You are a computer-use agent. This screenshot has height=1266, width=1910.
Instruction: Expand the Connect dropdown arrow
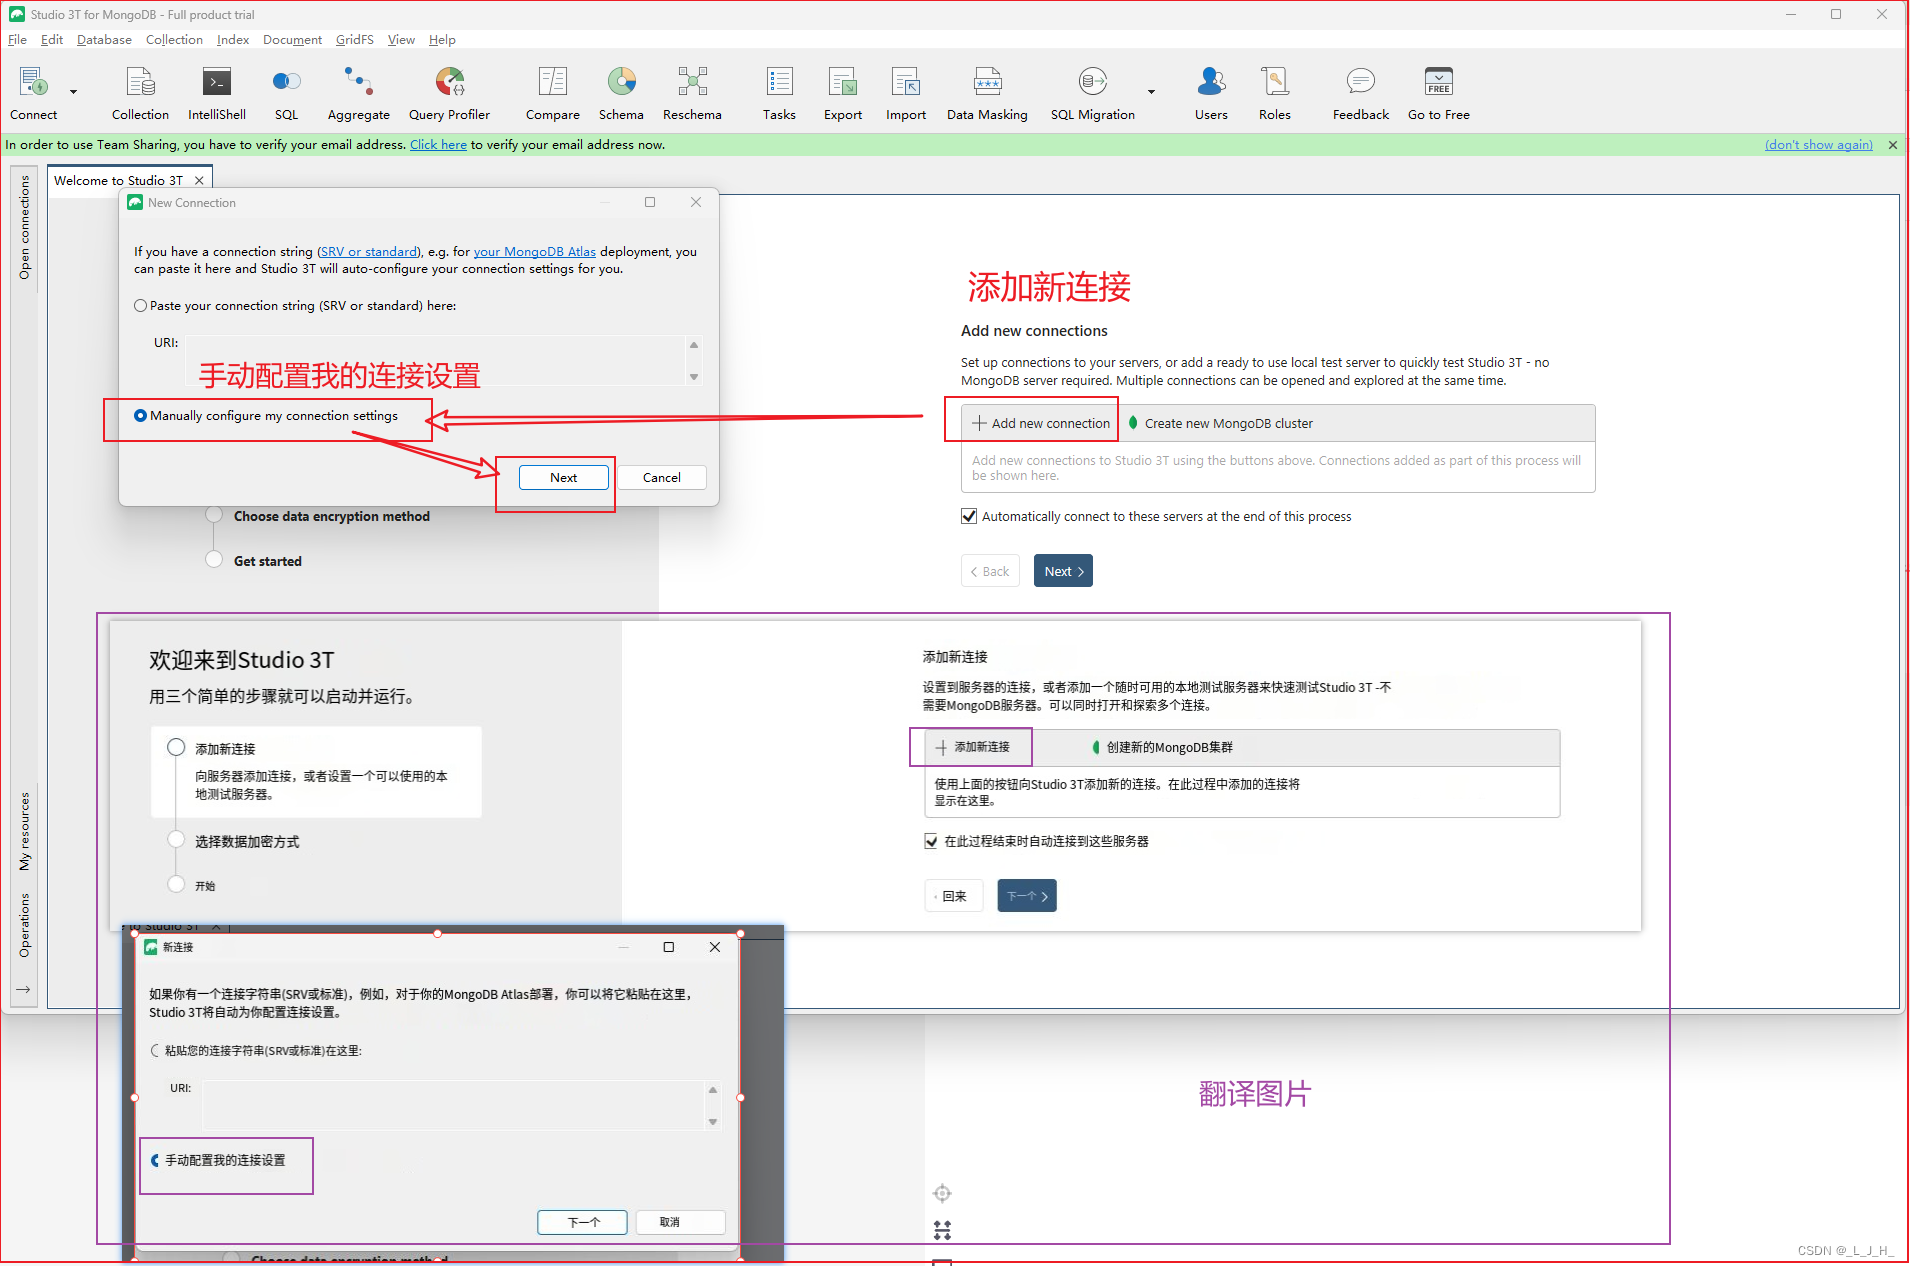[x=73, y=92]
